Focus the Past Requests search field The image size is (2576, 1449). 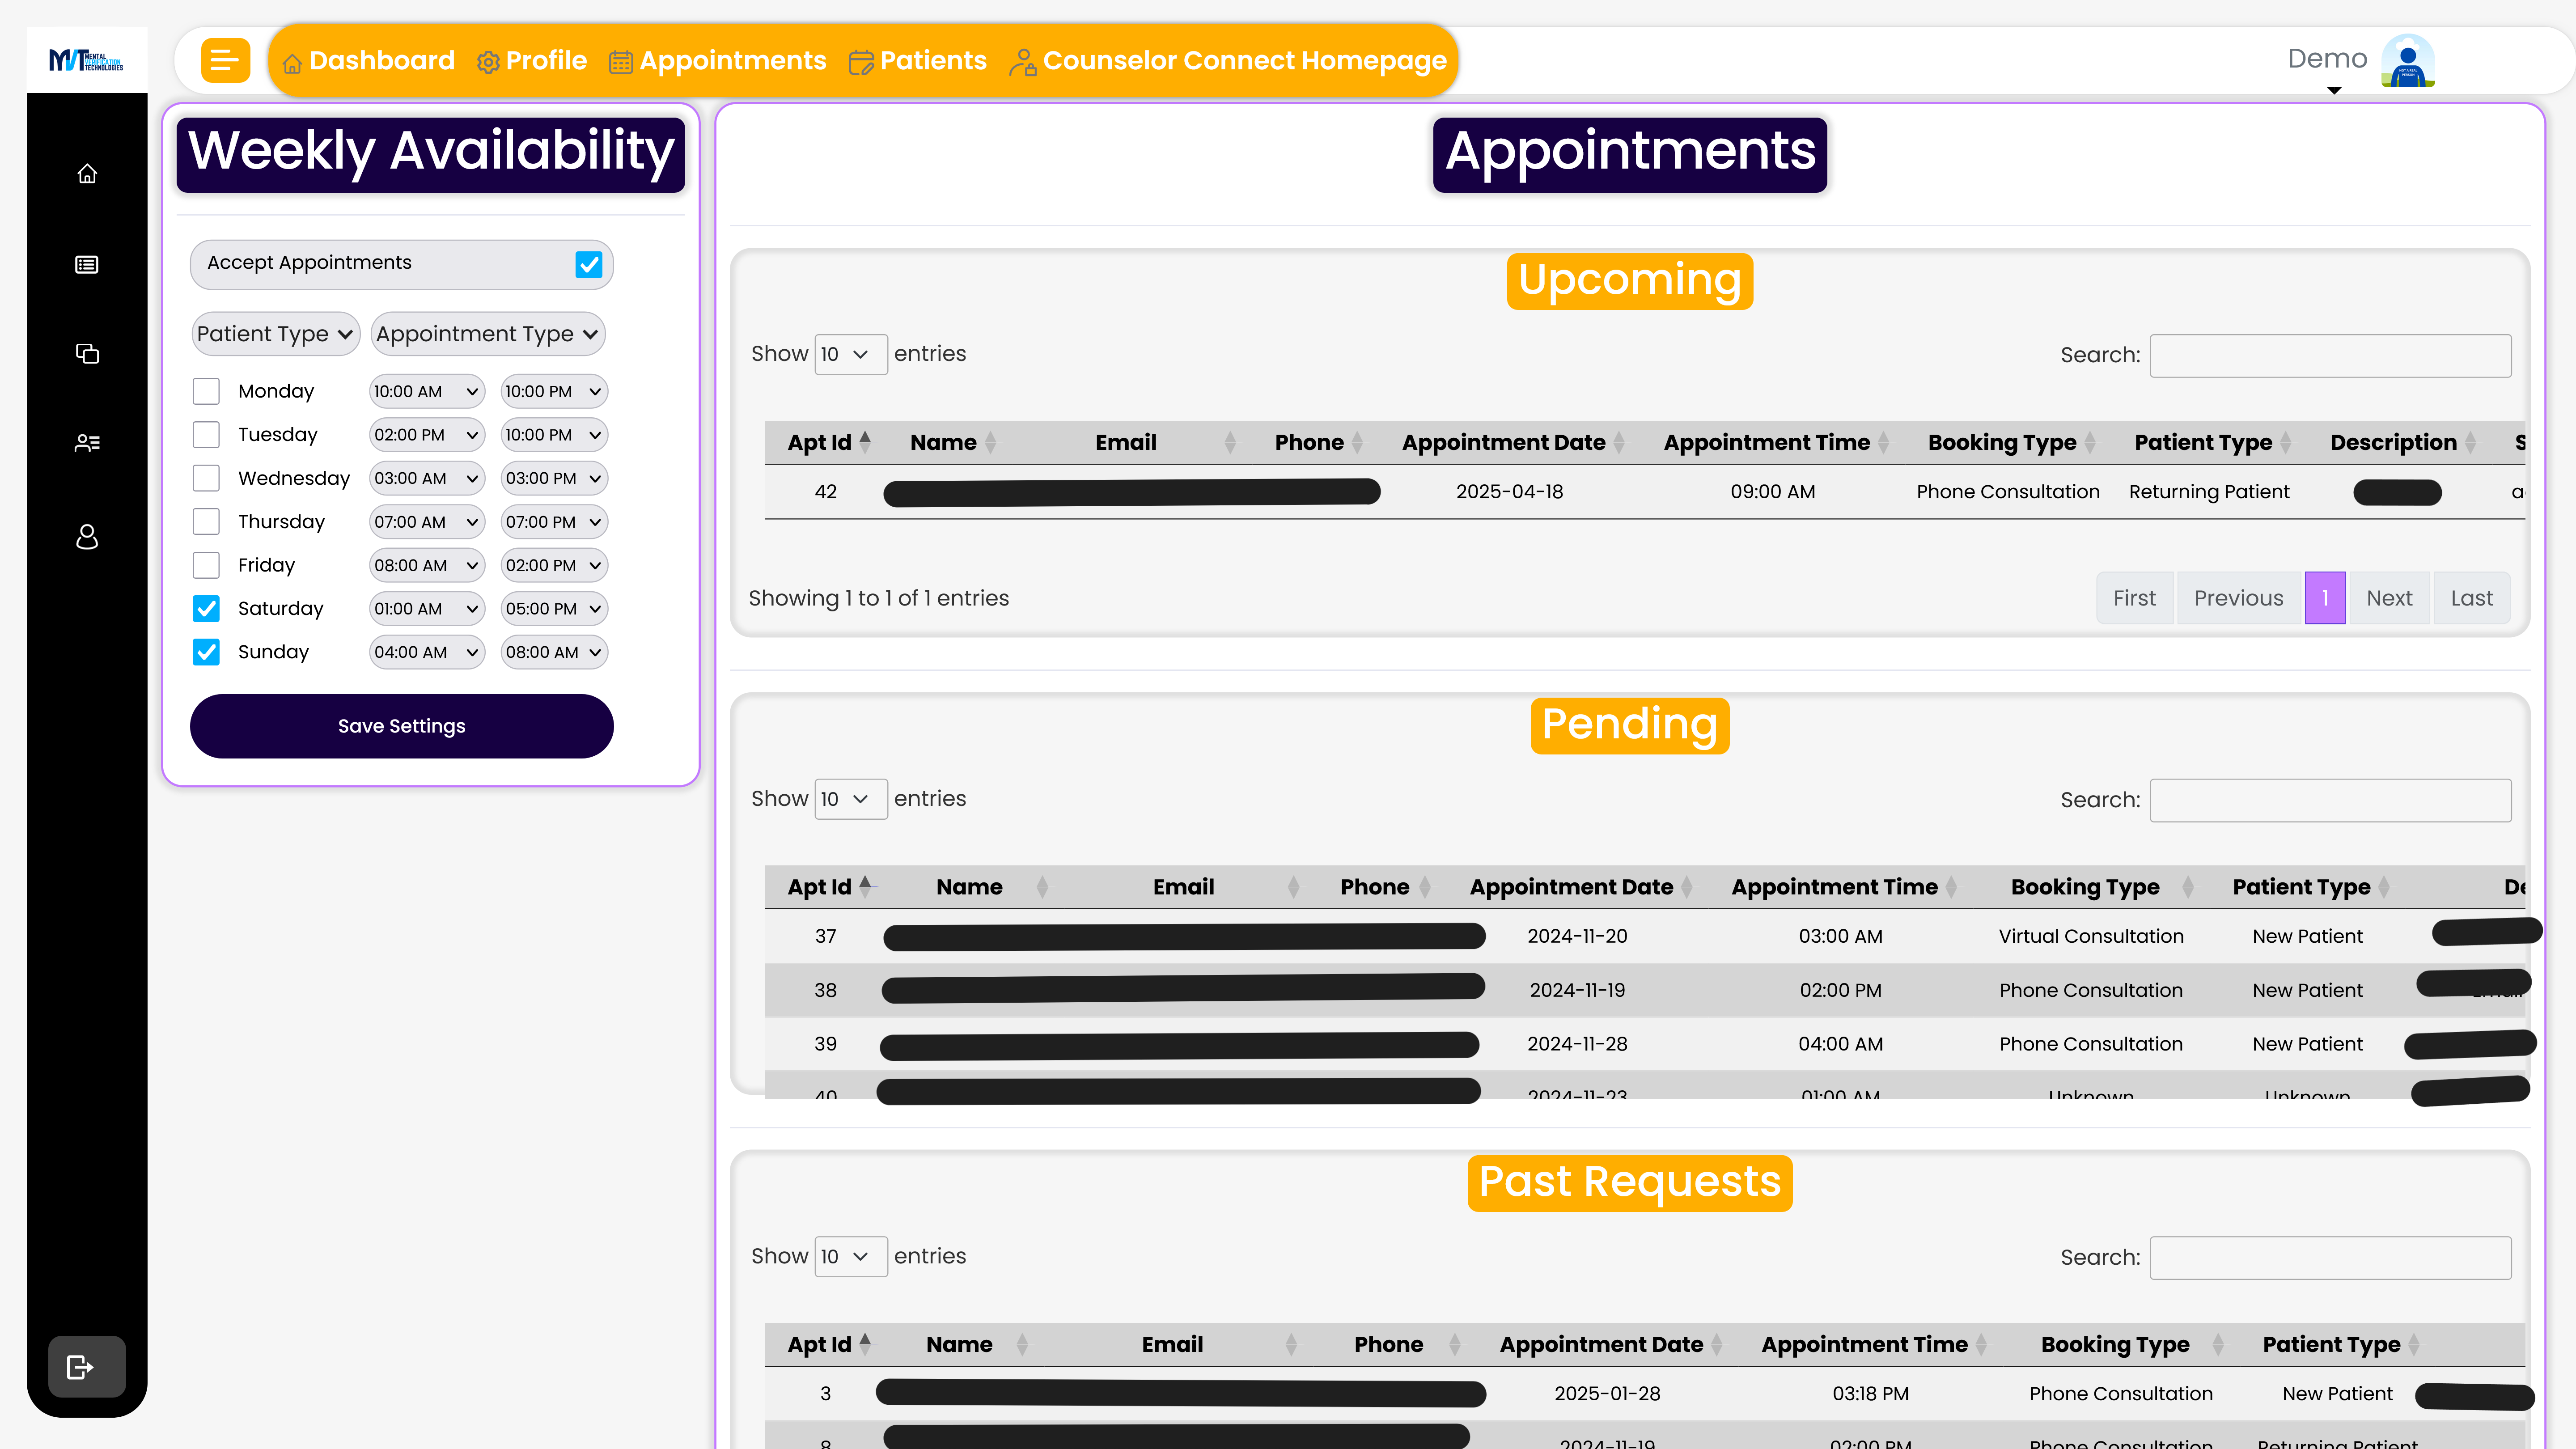coord(2330,1257)
